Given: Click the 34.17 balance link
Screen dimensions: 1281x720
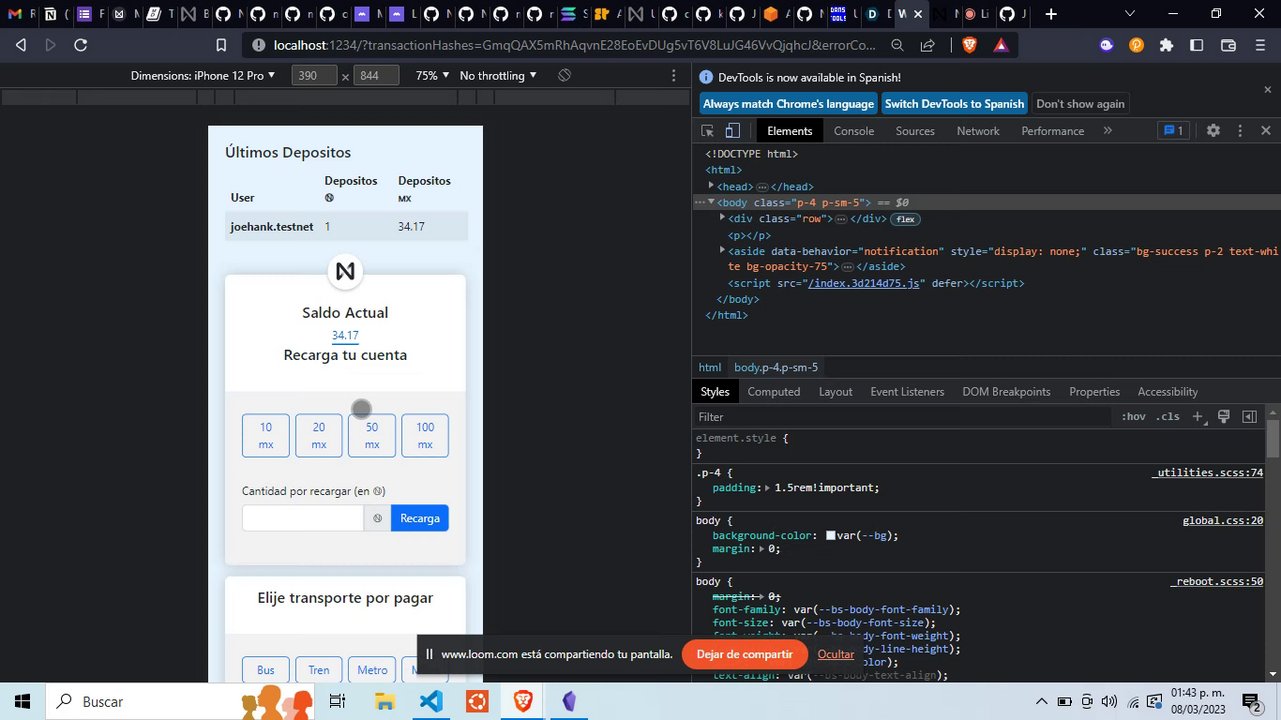Looking at the screenshot, I should coord(345,336).
